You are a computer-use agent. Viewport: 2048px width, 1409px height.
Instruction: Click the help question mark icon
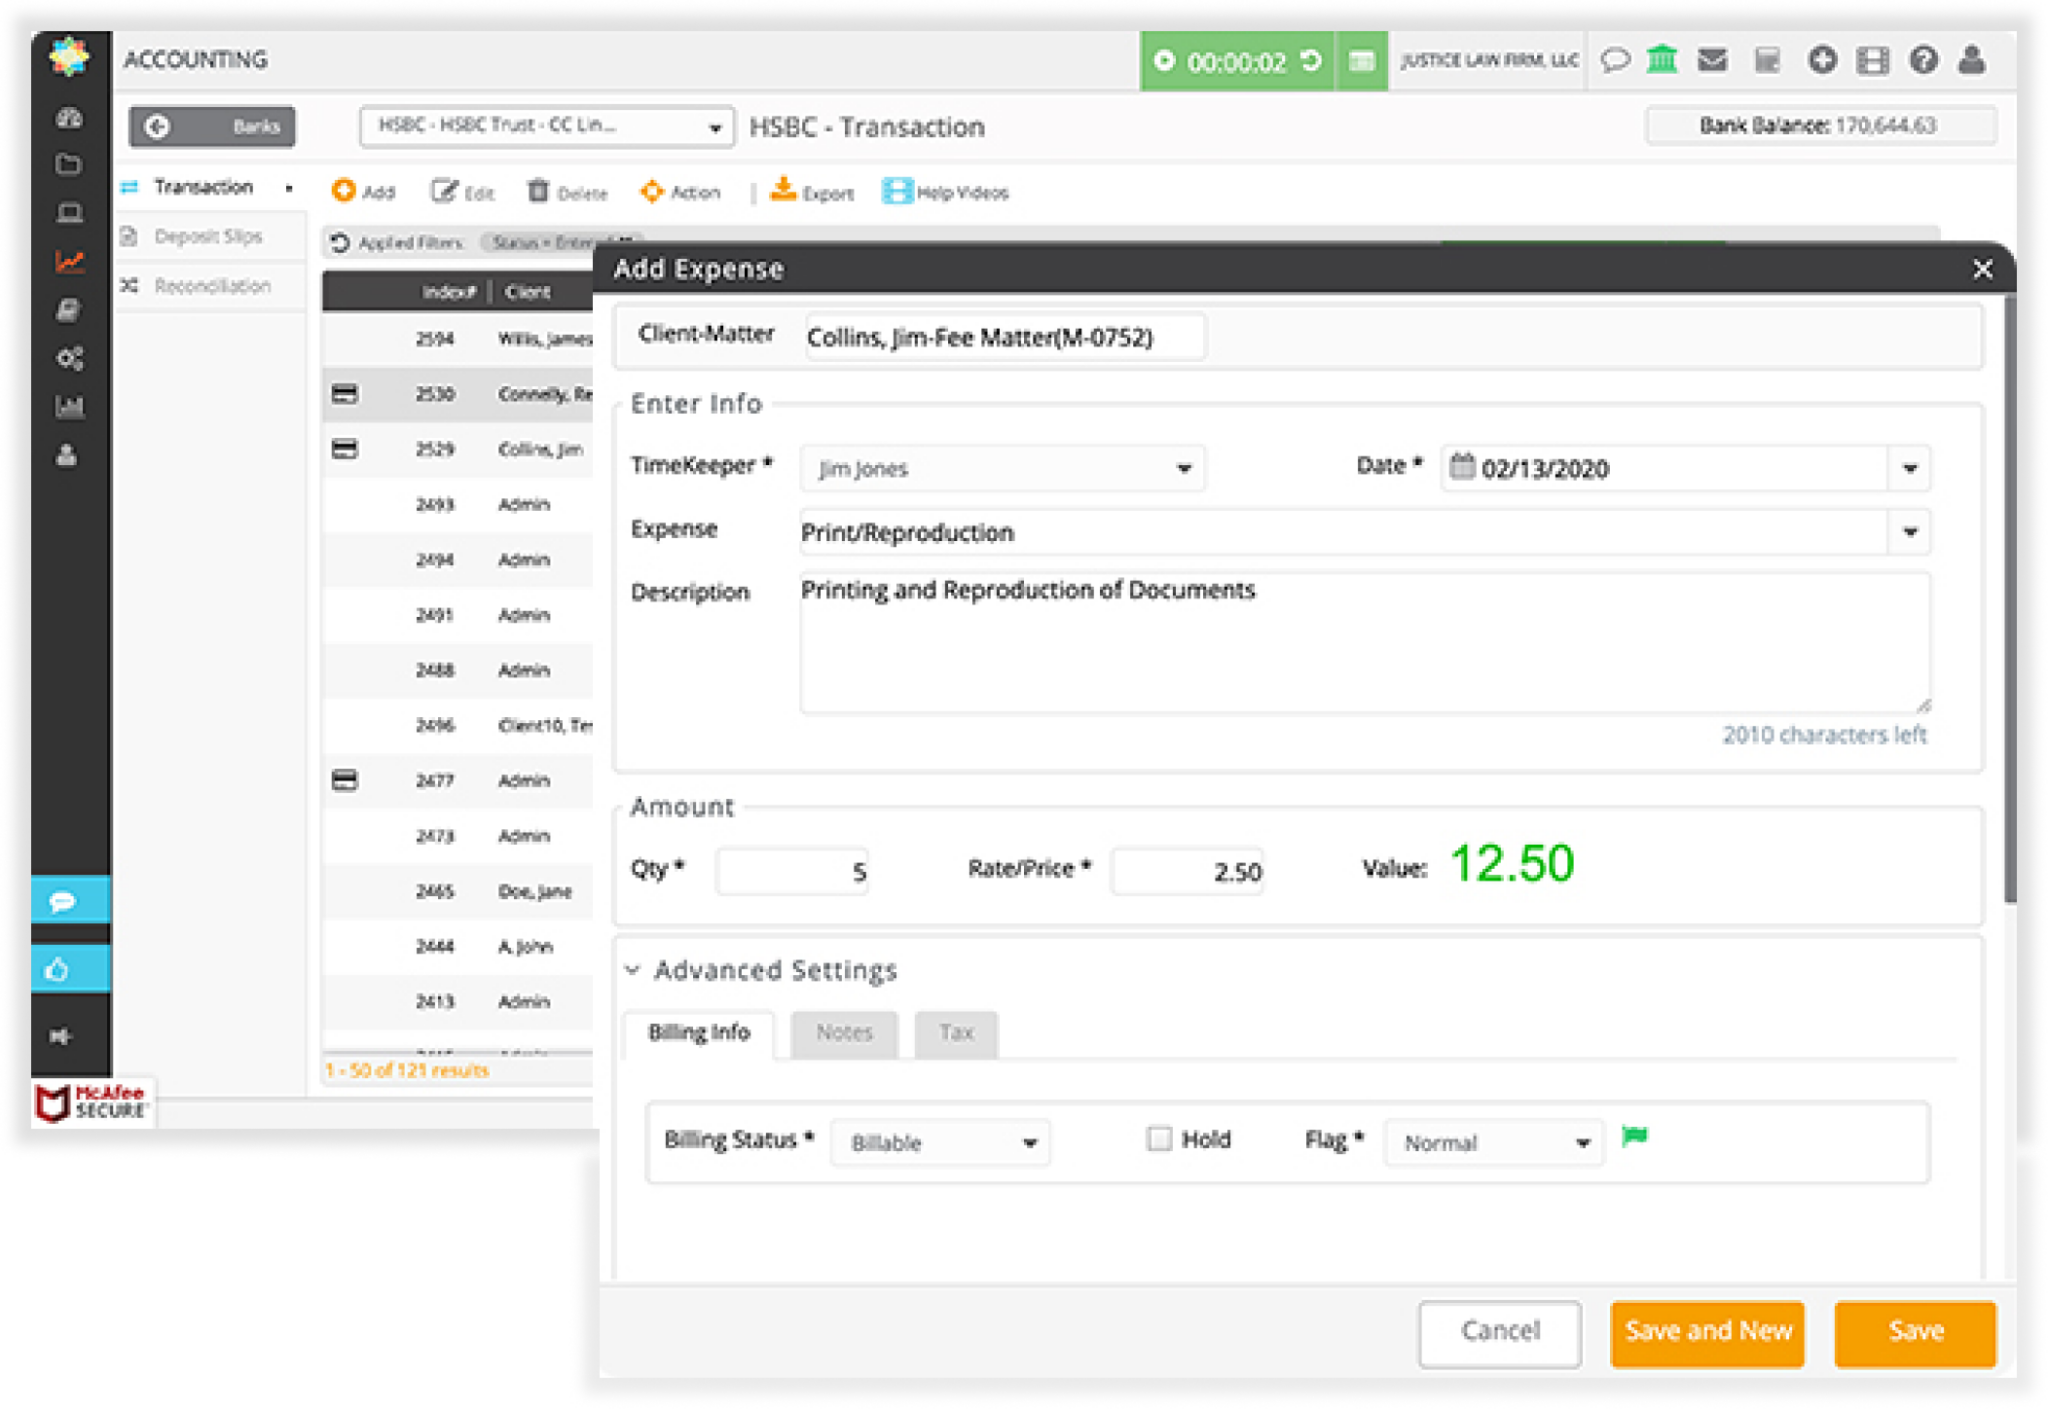(1923, 60)
